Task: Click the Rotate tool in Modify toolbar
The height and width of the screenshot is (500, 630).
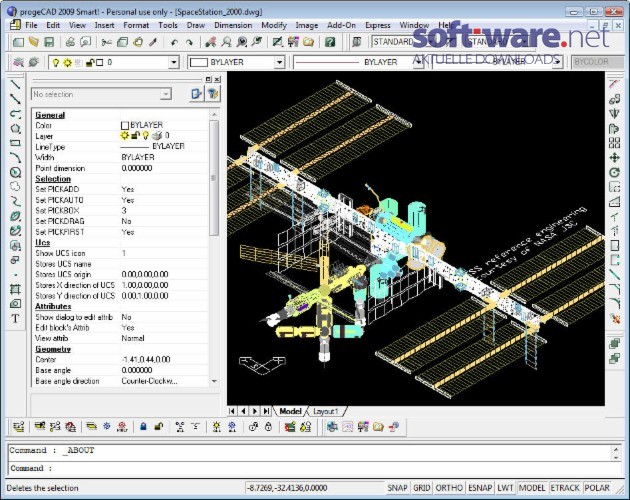Action: 614,172
